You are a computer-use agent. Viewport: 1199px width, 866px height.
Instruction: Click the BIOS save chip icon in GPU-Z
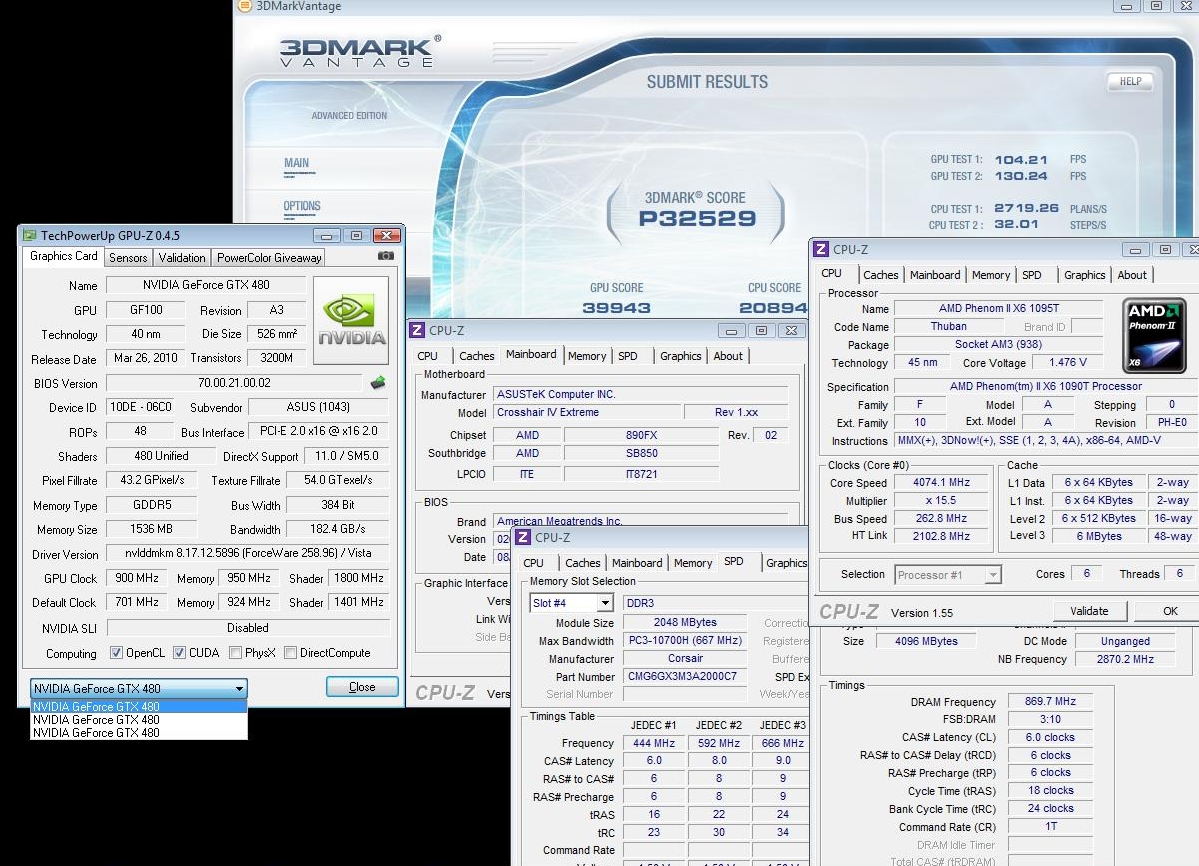(378, 383)
